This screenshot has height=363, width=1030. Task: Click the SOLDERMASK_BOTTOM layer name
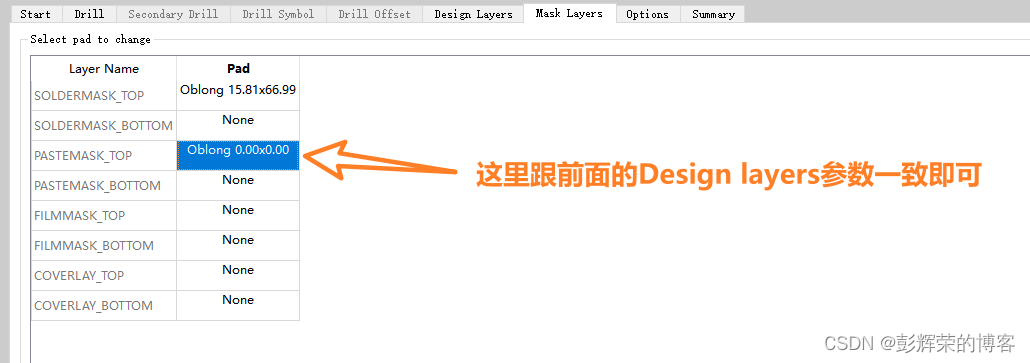[103, 125]
